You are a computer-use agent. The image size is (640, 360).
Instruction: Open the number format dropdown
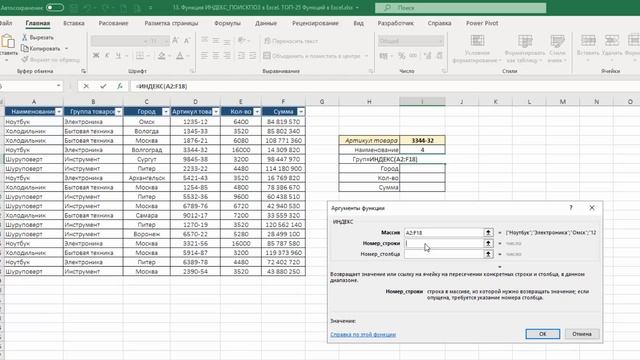click(x=440, y=41)
